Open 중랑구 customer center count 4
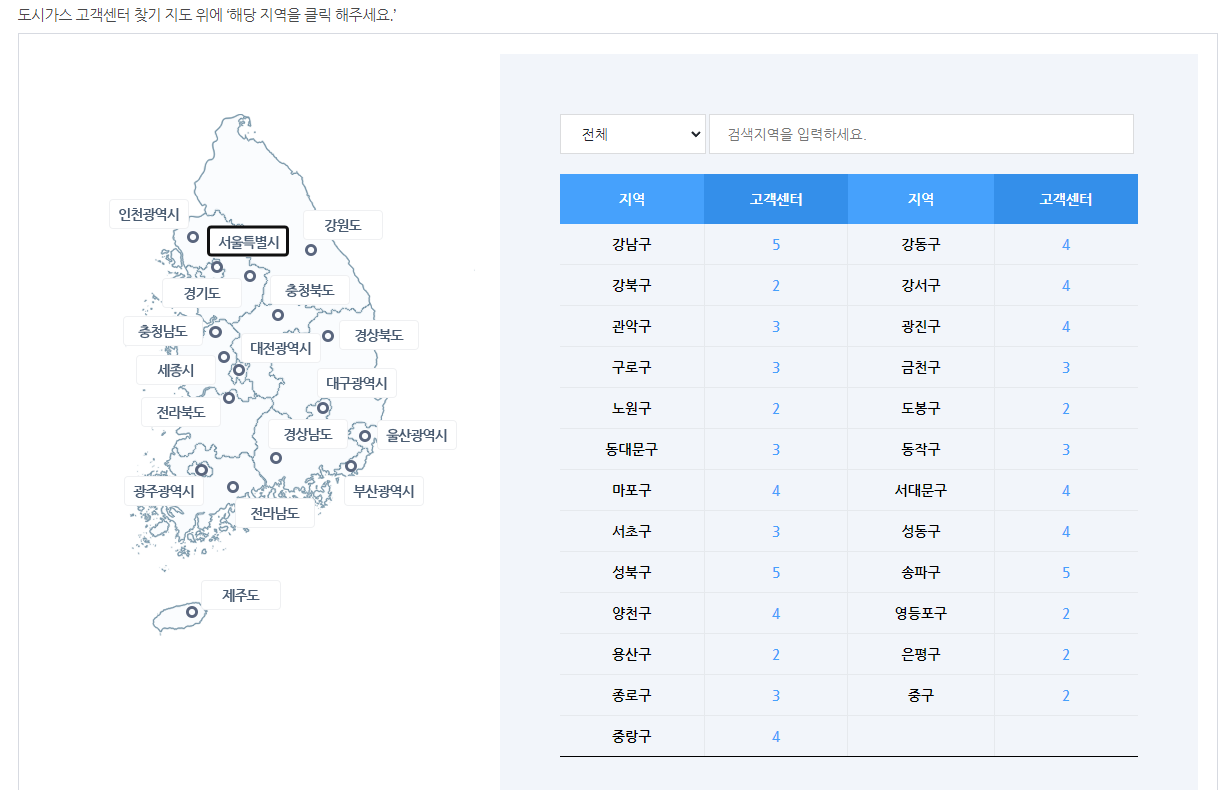The height and width of the screenshot is (790, 1223). (x=776, y=736)
